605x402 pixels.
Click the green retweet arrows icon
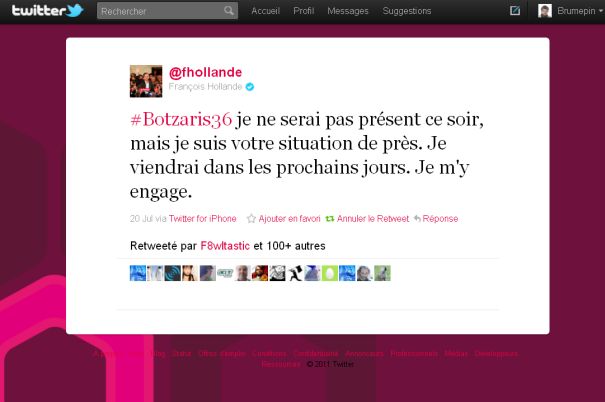click(x=330, y=219)
